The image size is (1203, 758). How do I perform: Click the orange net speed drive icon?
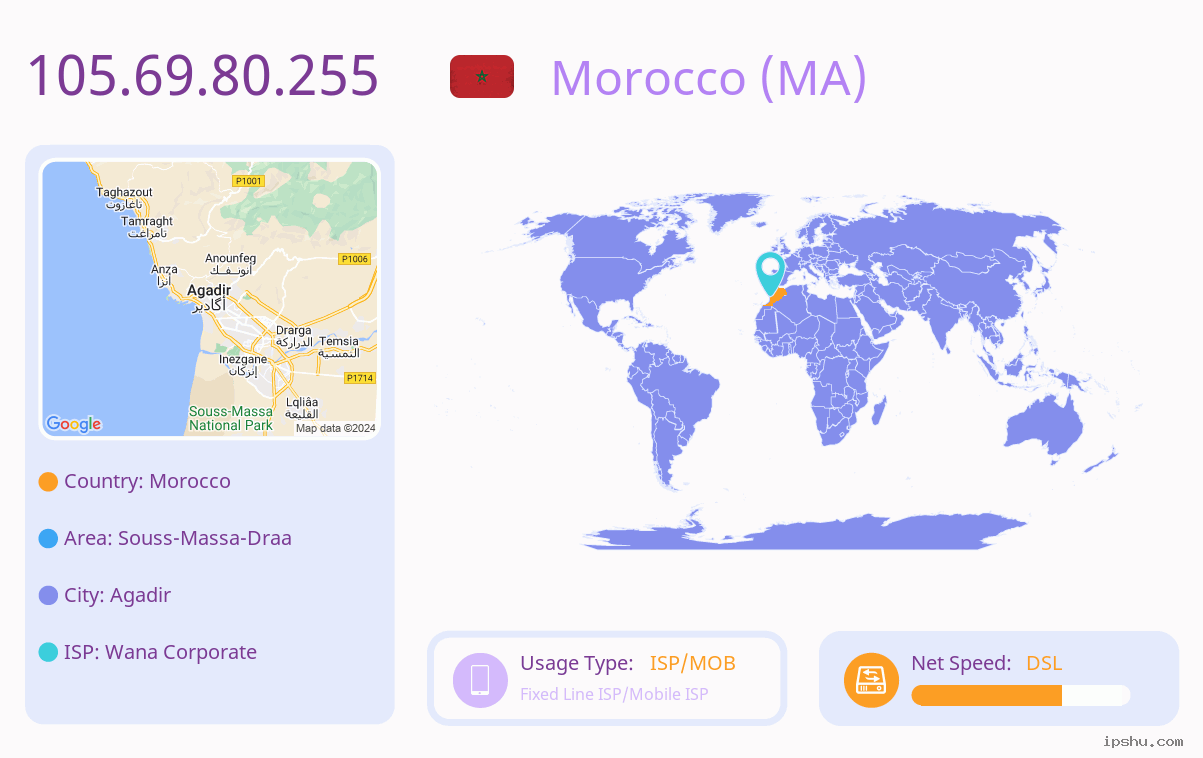pyautogui.click(x=871, y=679)
